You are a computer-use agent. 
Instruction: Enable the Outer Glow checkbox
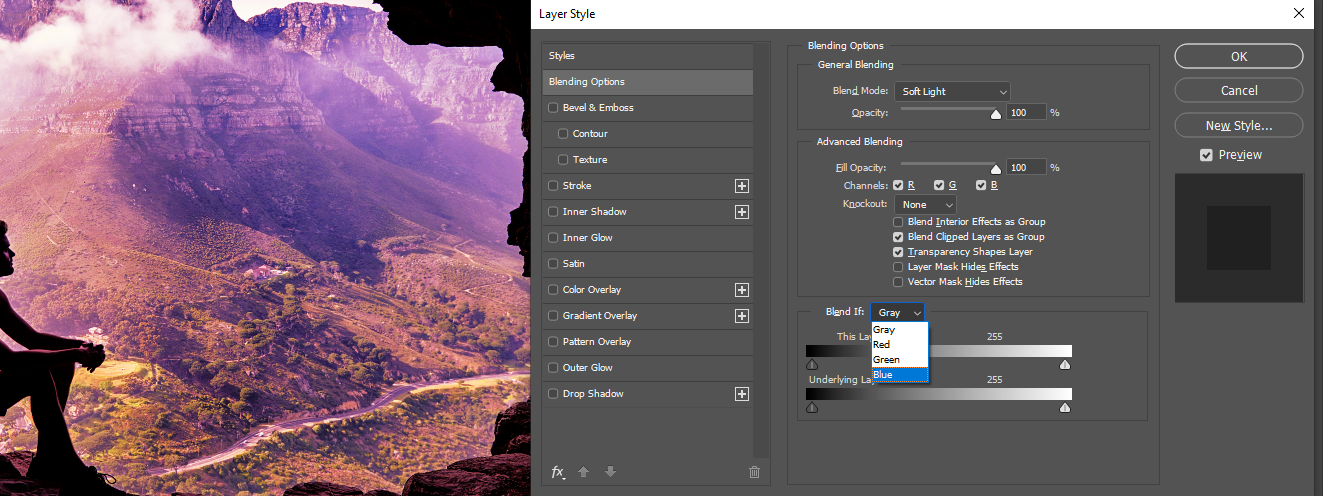pyautogui.click(x=553, y=368)
